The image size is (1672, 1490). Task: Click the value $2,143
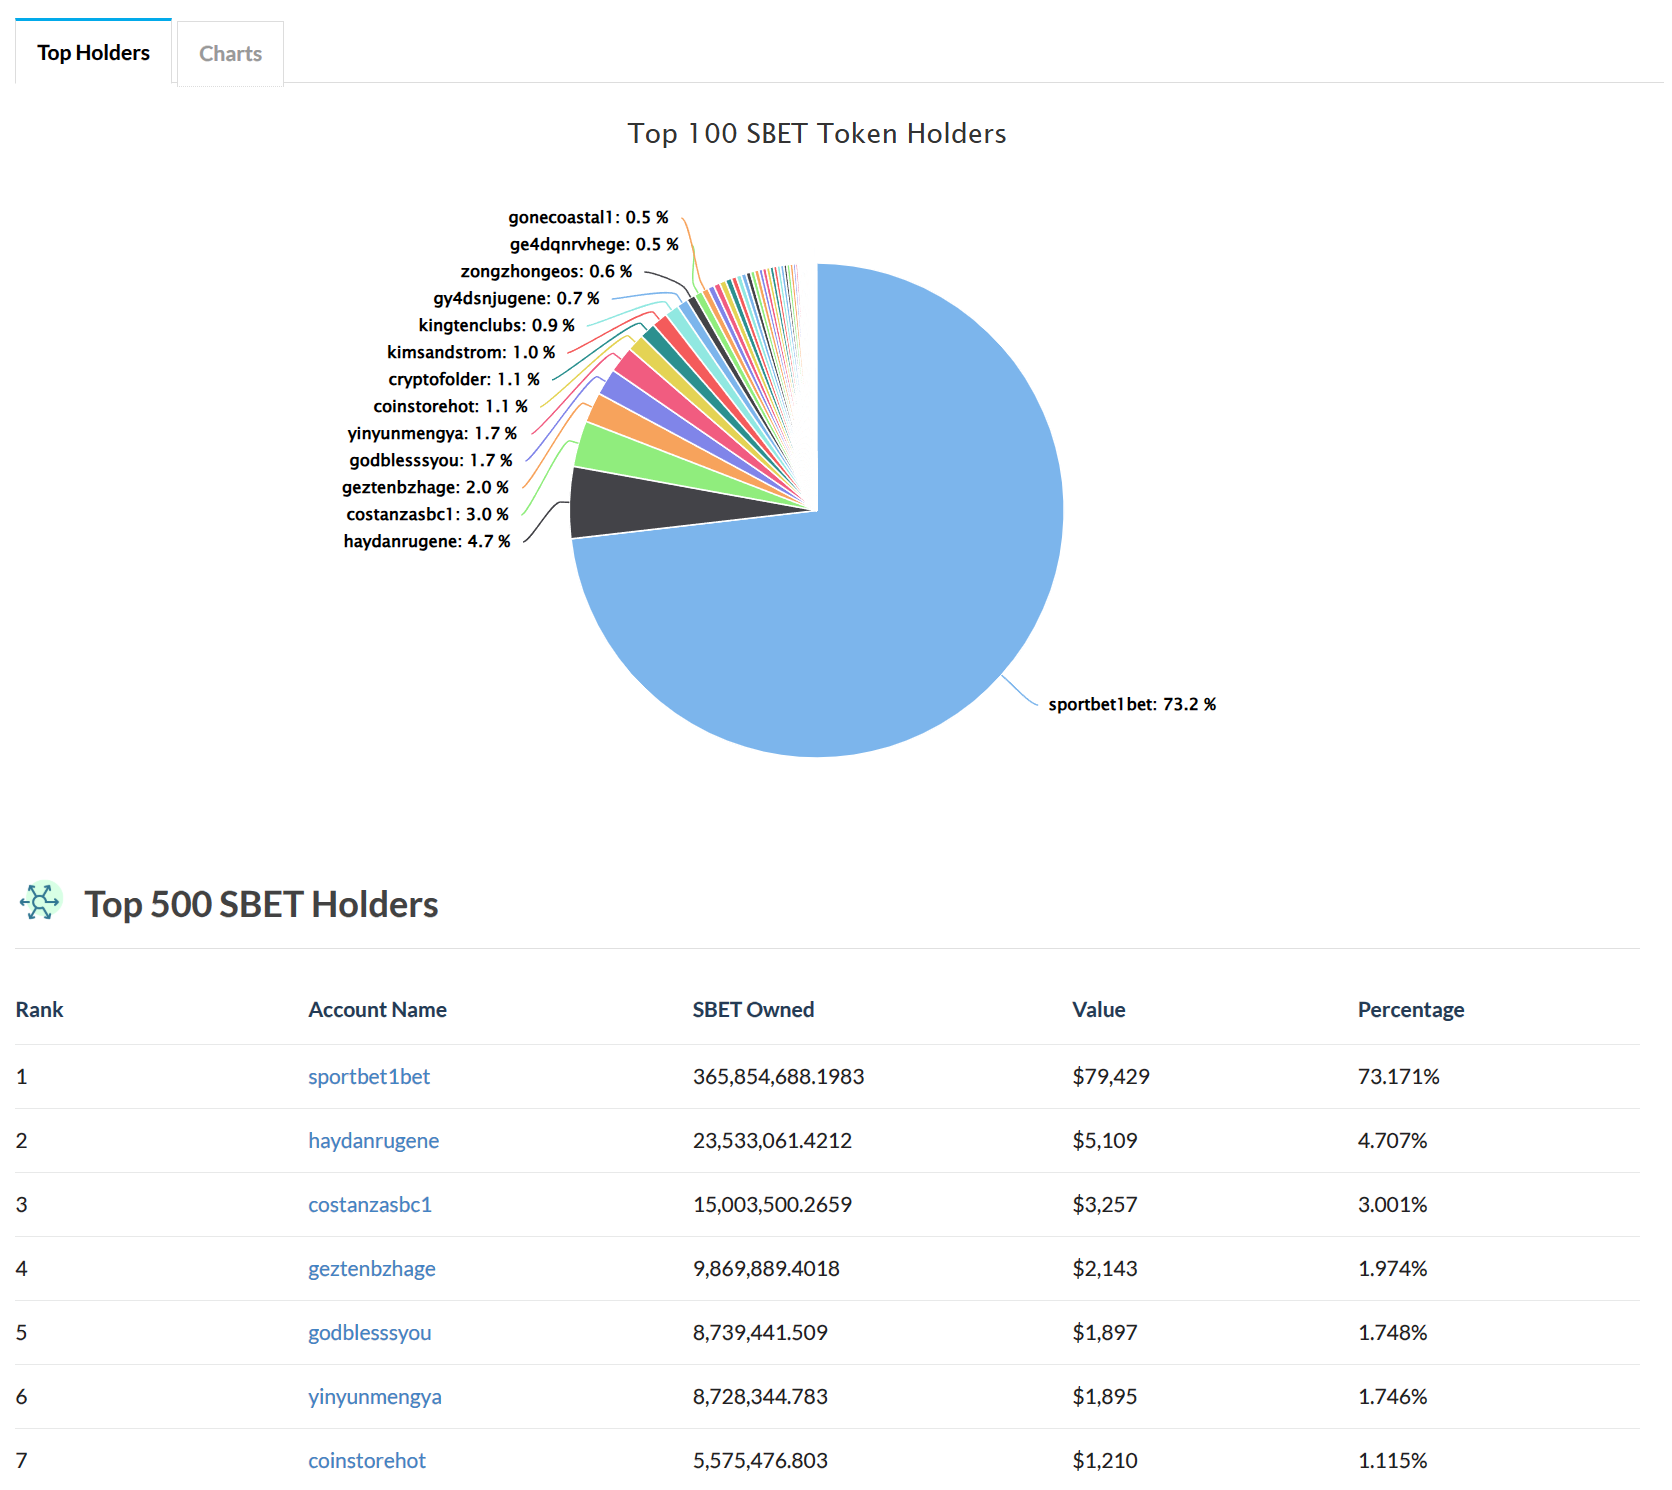coord(1105,1269)
